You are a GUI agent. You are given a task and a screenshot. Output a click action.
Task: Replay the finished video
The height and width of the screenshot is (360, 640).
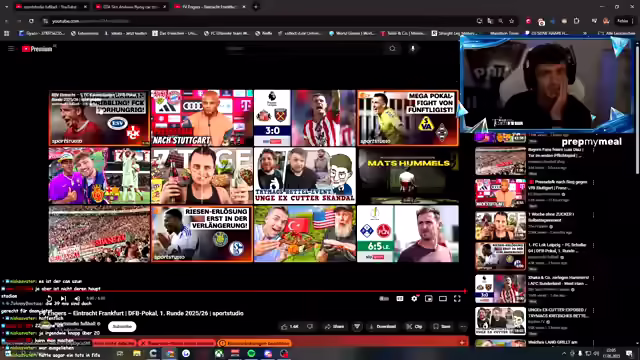pyautogui.click(x=49, y=299)
